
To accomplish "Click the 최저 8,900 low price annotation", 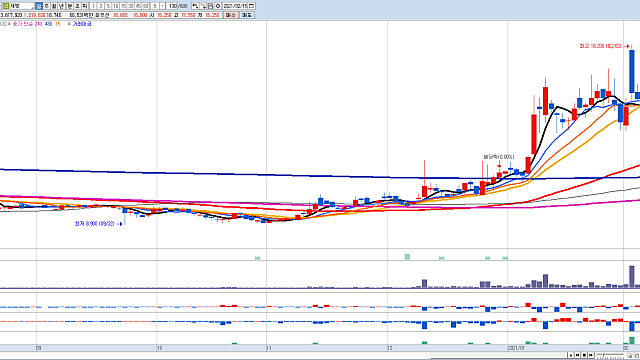I will [x=95, y=224].
